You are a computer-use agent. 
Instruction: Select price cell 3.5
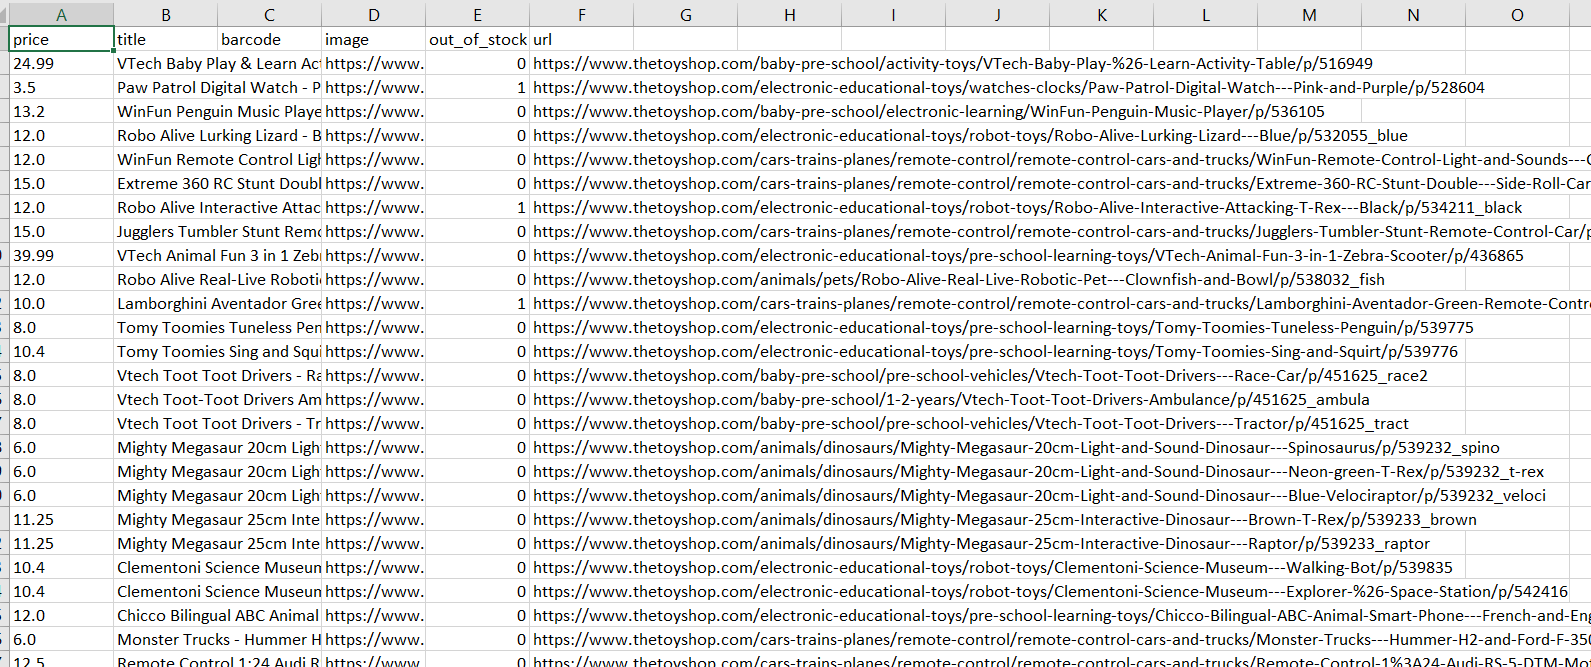(62, 87)
